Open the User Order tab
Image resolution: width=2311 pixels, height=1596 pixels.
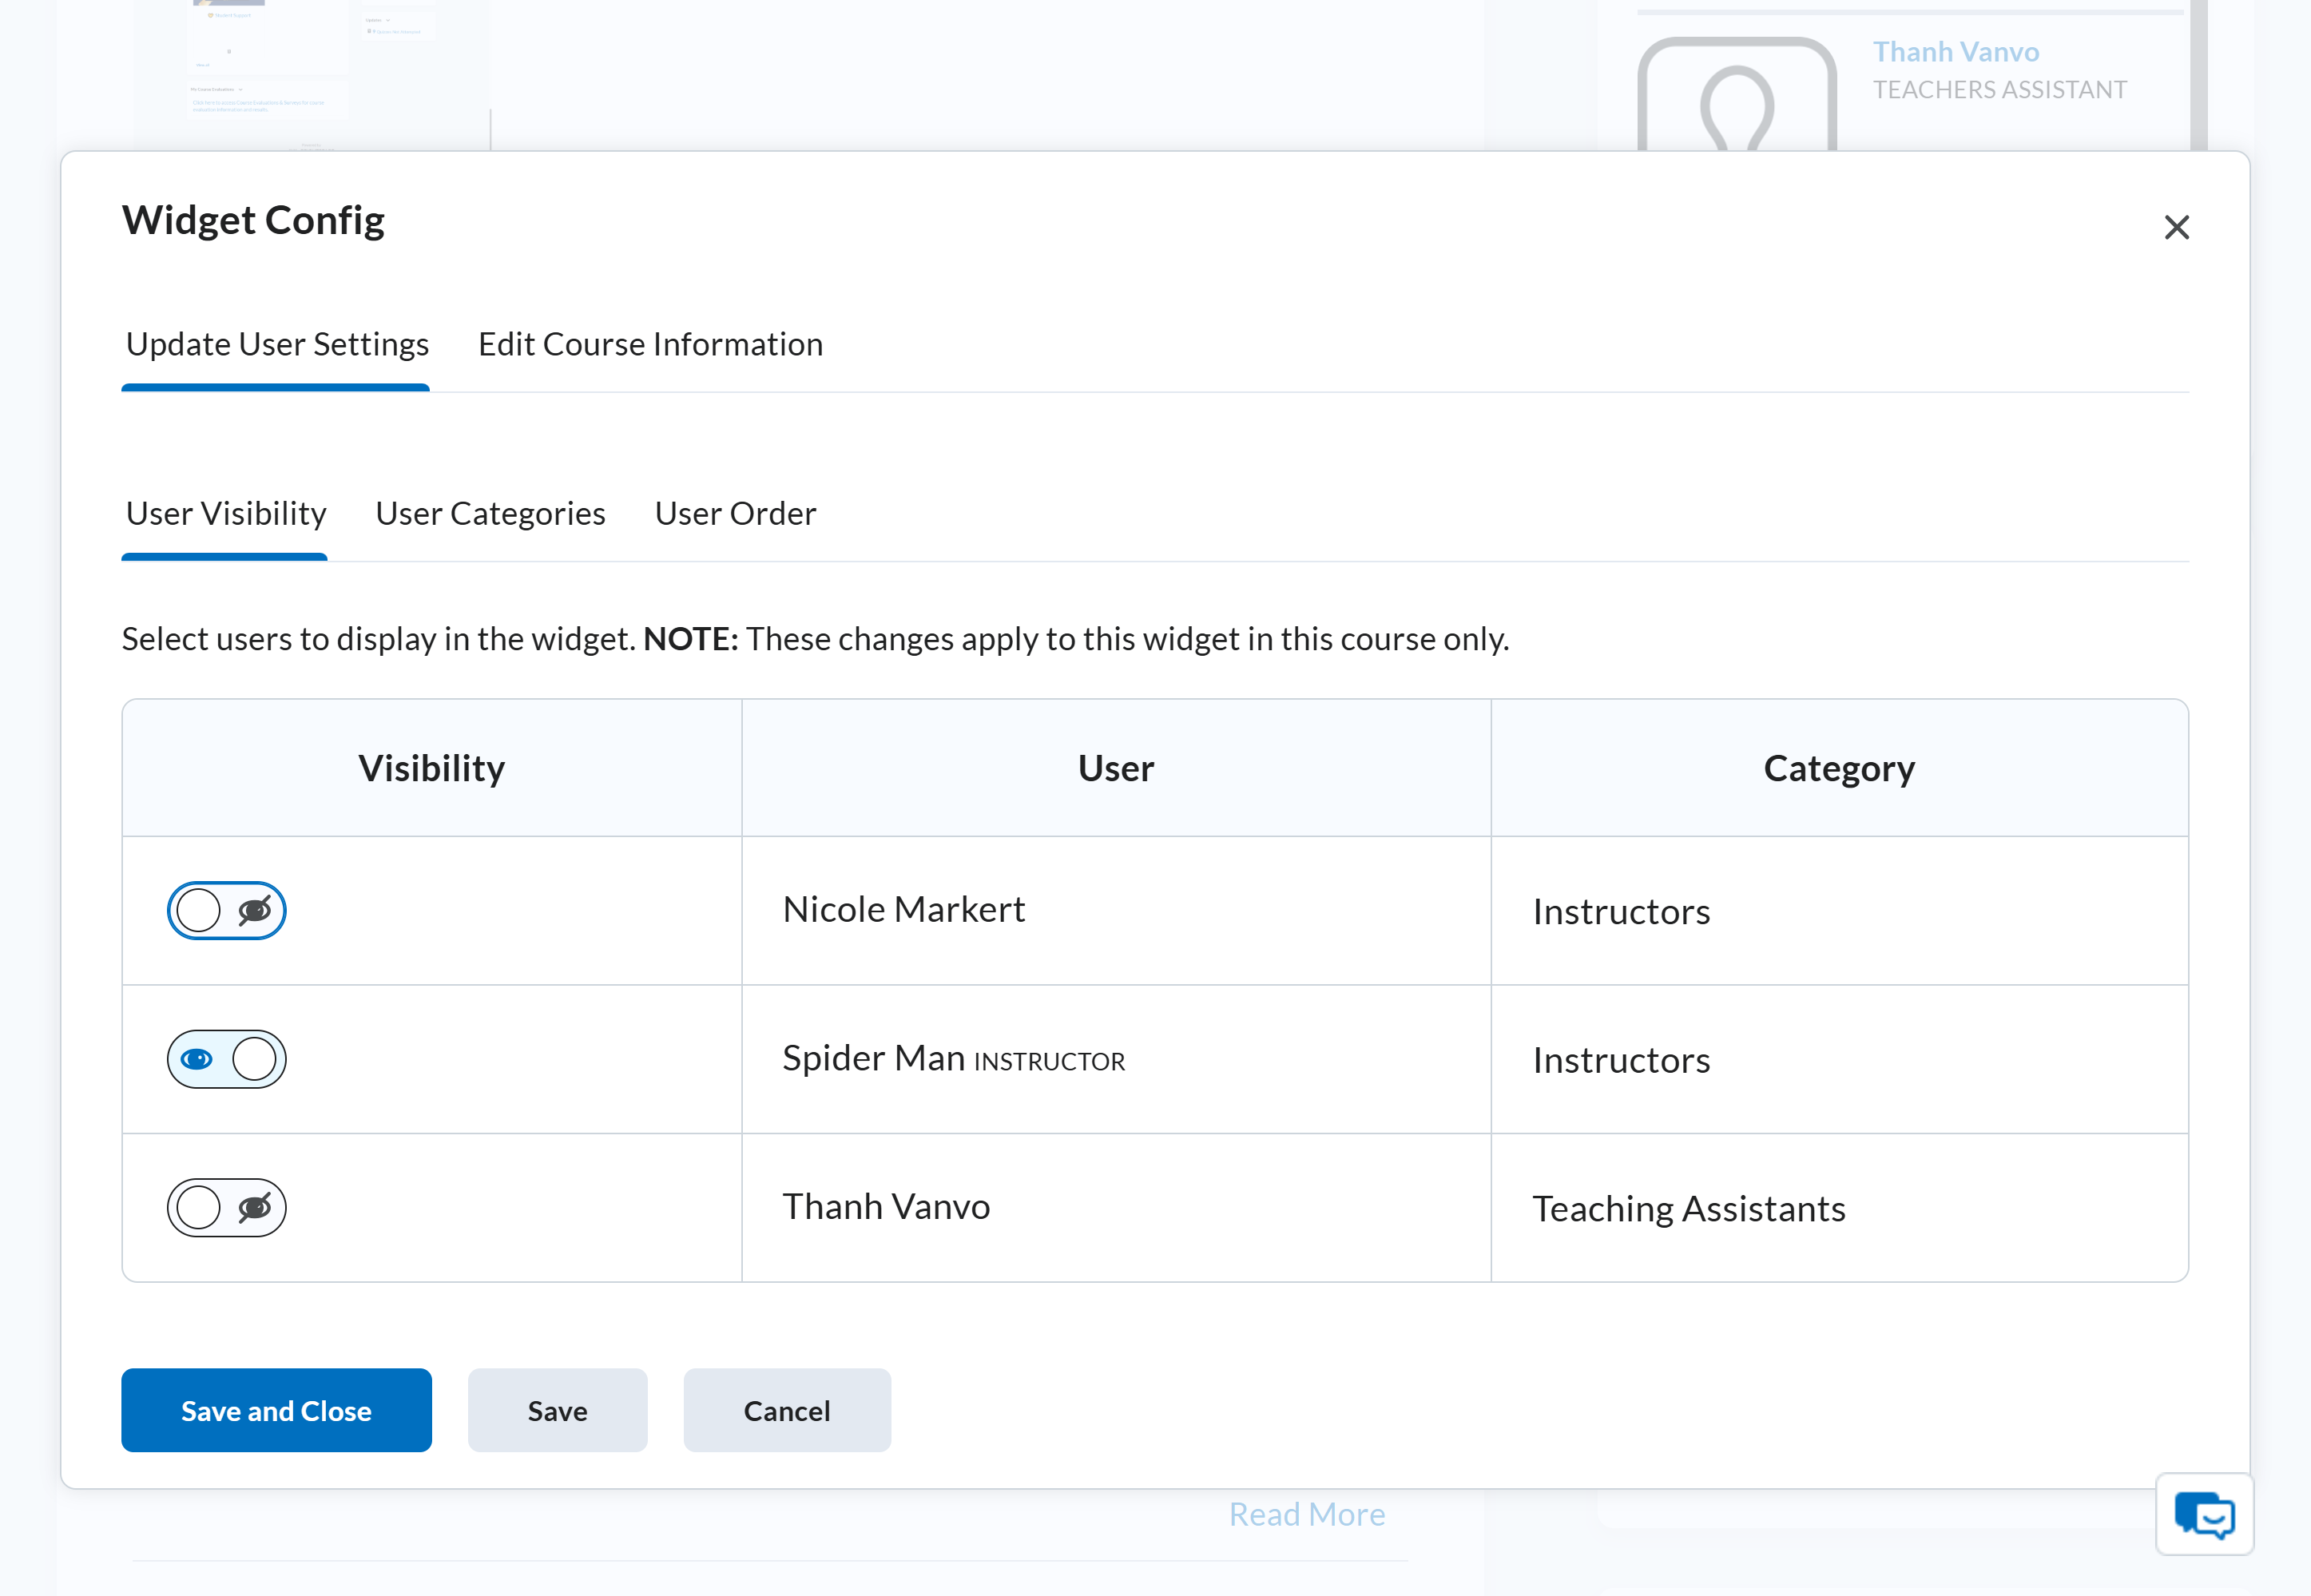[x=735, y=513]
